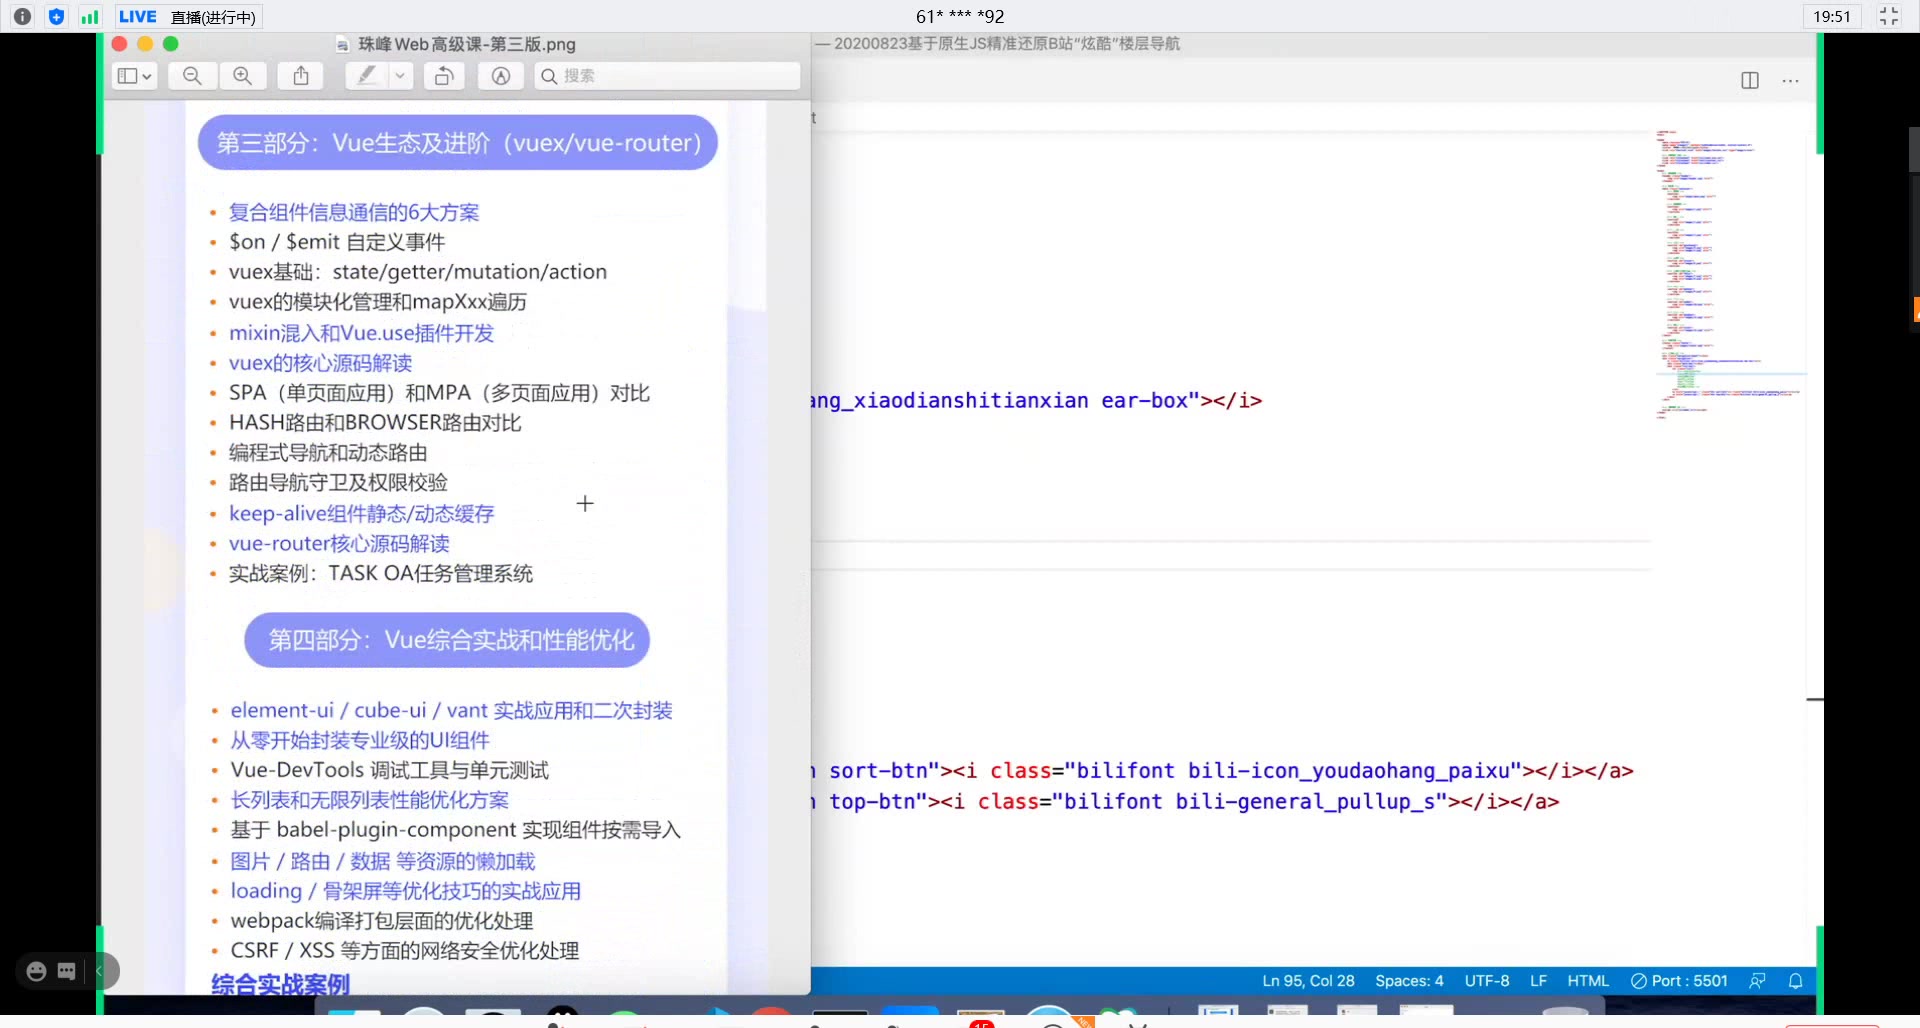Image resolution: width=1920 pixels, height=1028 pixels.
Task: Exit full screen using the top-right arrows icon
Action: [x=1888, y=16]
